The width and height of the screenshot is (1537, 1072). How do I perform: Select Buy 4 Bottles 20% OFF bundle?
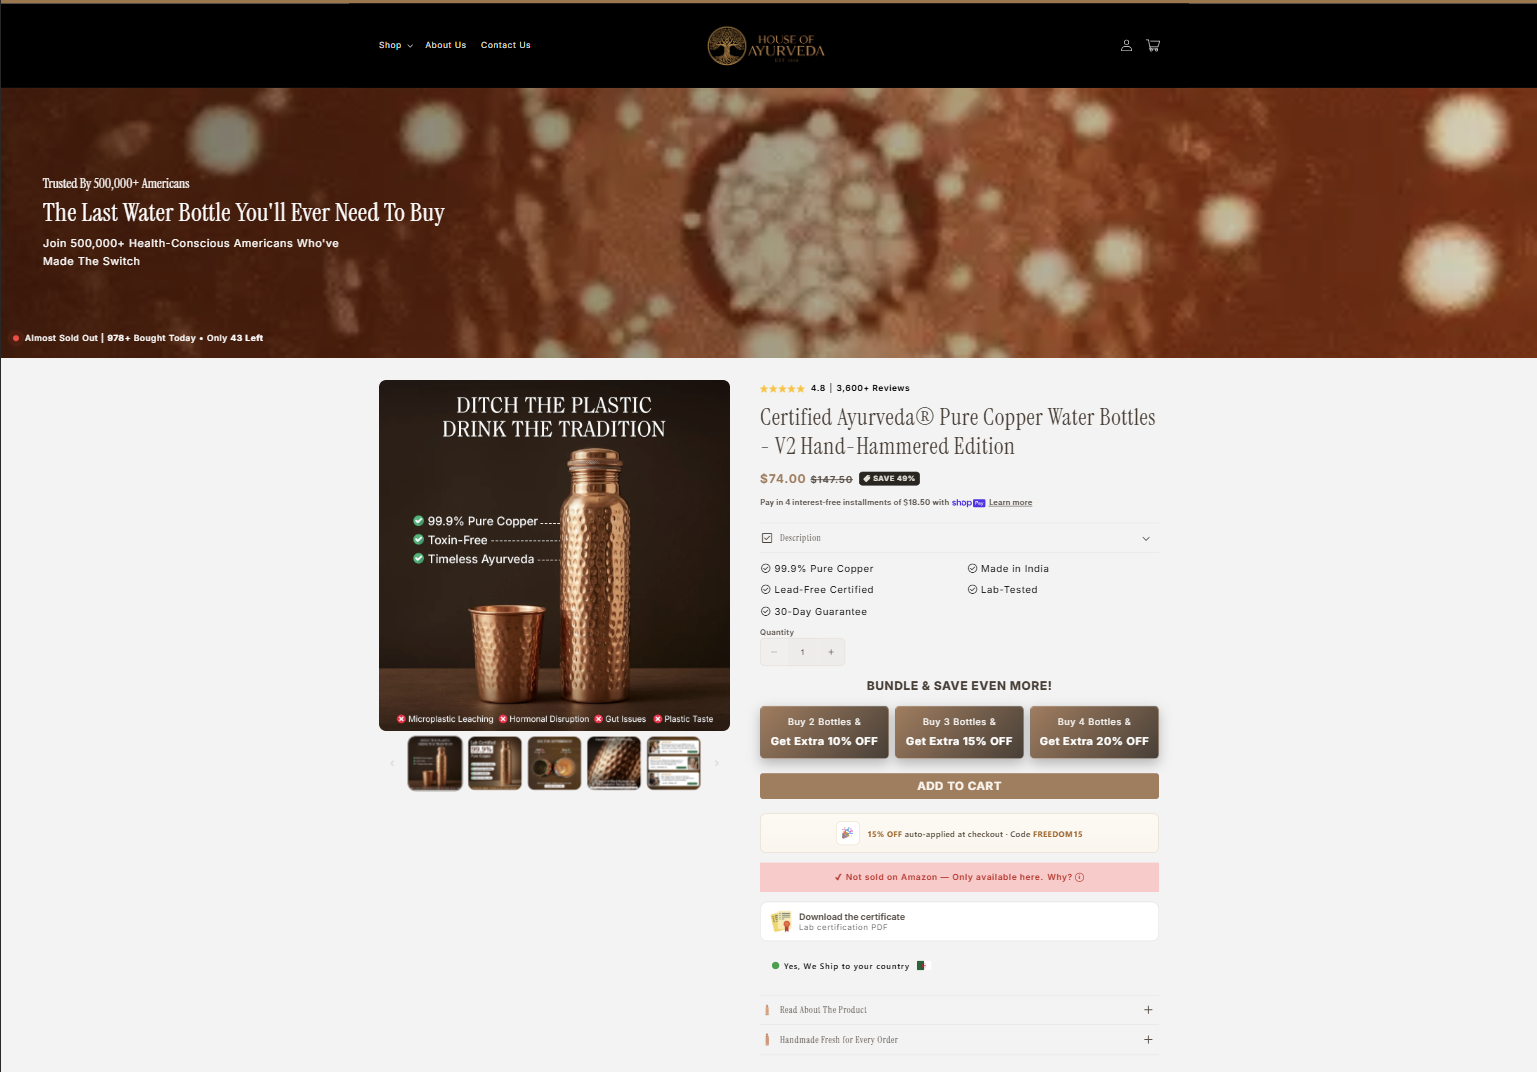tap(1094, 732)
